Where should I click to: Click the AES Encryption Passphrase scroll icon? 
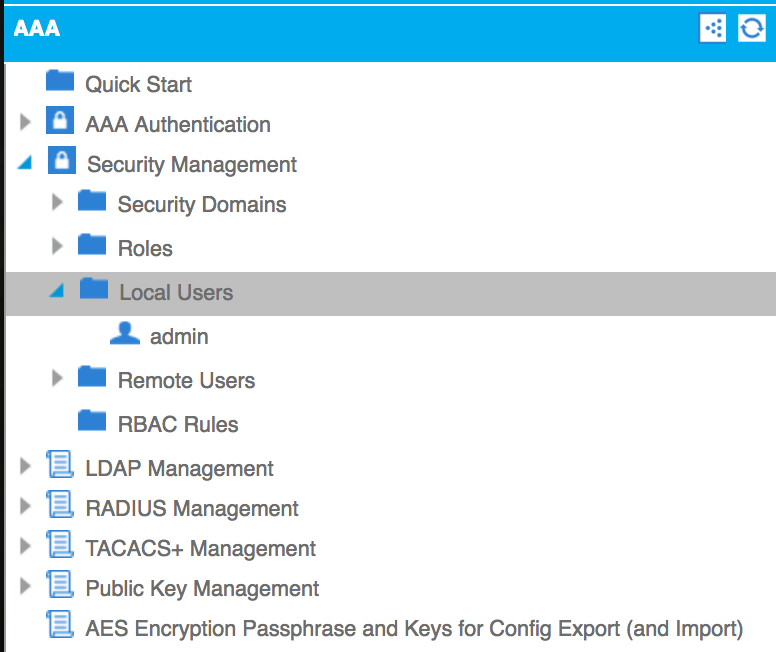point(60,624)
